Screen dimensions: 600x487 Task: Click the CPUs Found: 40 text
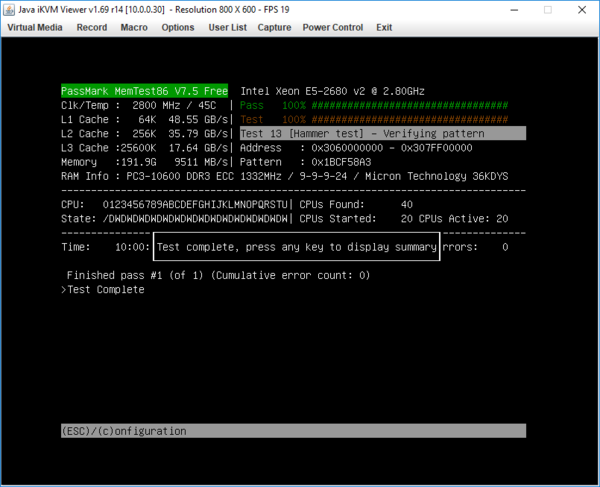[x=356, y=204]
